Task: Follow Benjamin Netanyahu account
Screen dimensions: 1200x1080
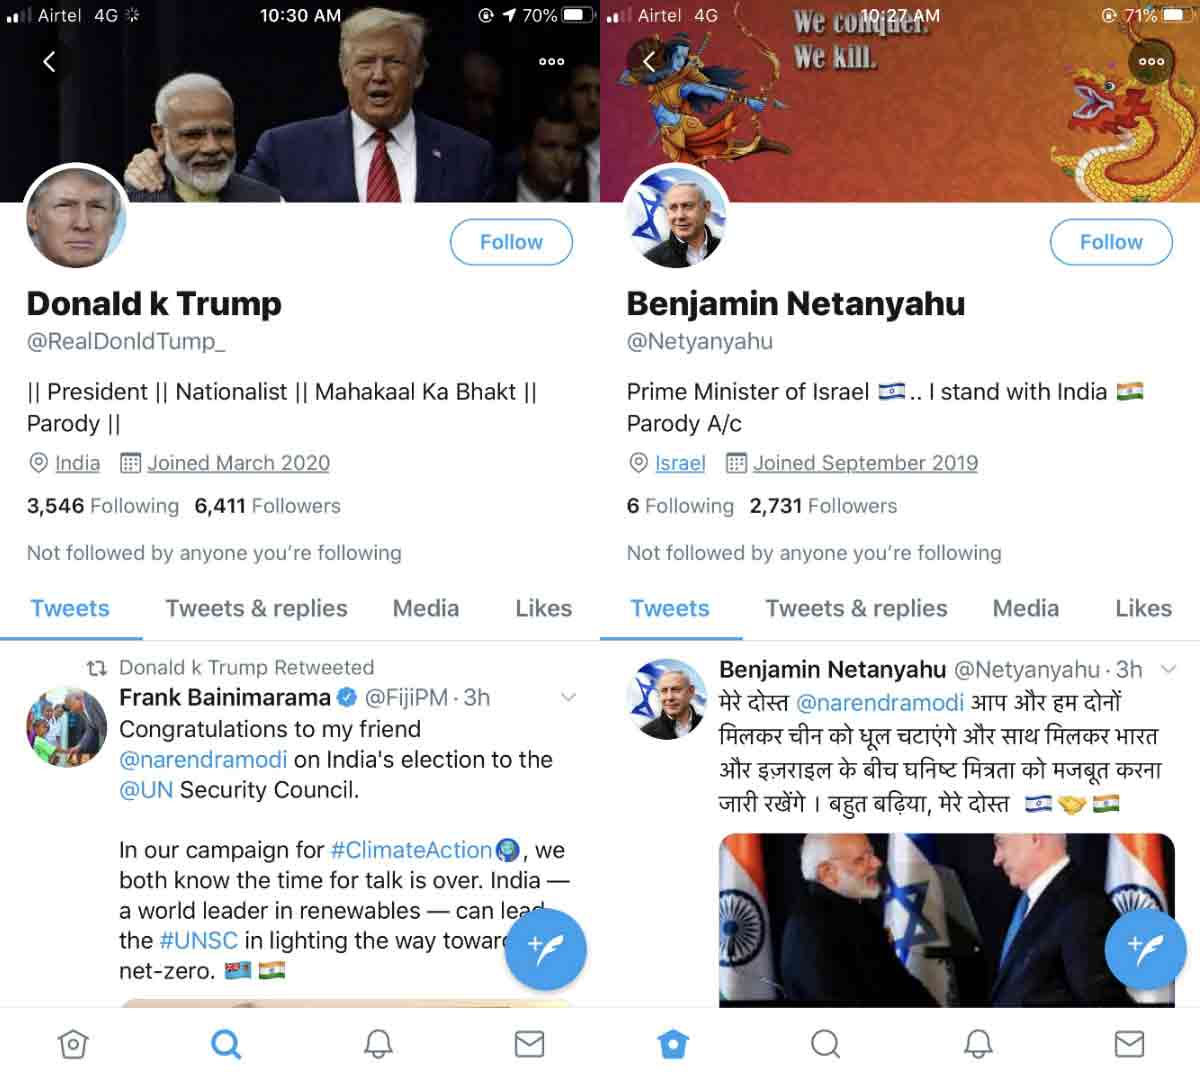Action: (x=1111, y=242)
